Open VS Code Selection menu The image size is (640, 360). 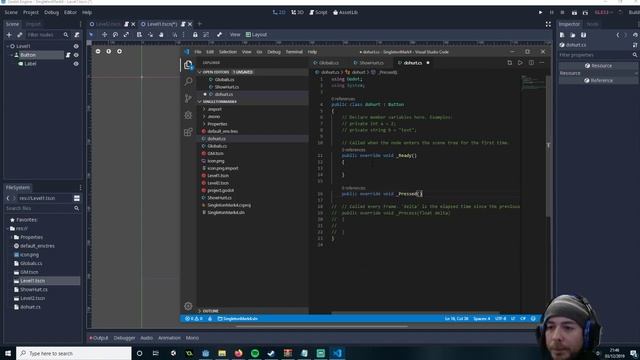pyautogui.click(x=228, y=52)
